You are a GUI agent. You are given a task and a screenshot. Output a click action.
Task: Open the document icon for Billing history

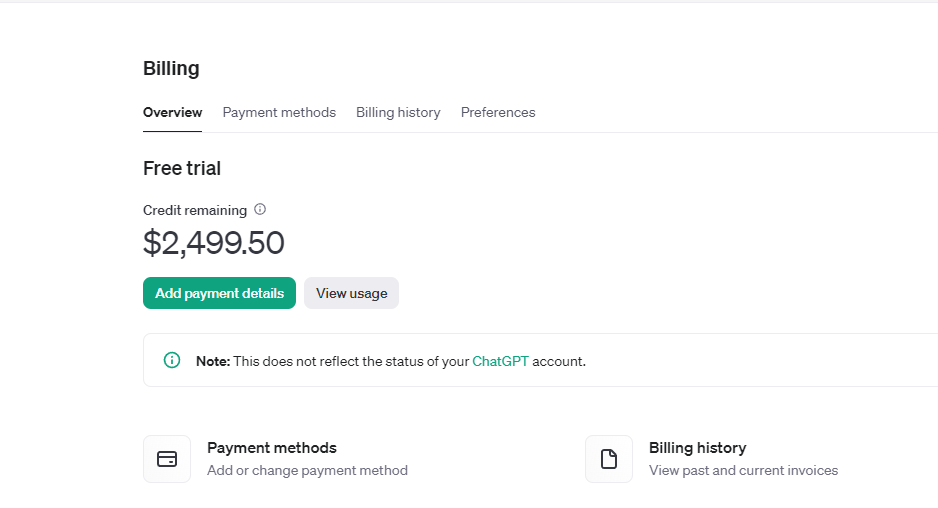pos(609,459)
